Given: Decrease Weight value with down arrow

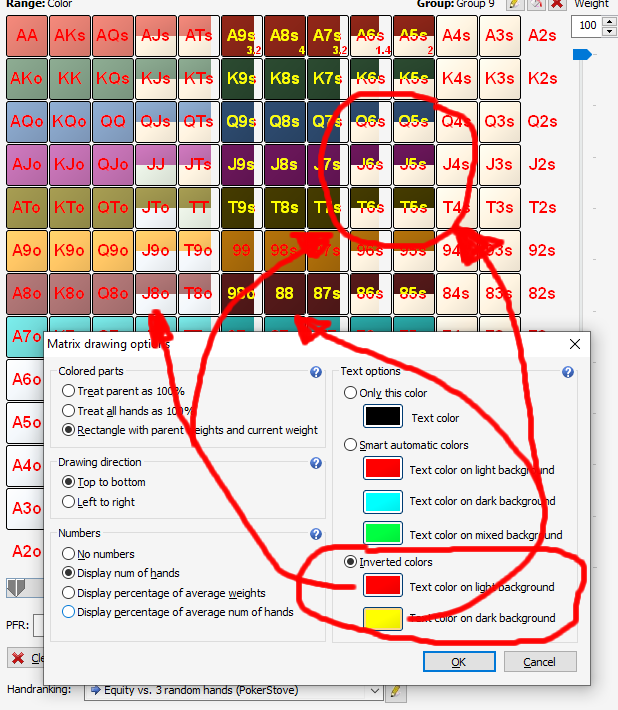Looking at the screenshot, I should click(x=609, y=31).
